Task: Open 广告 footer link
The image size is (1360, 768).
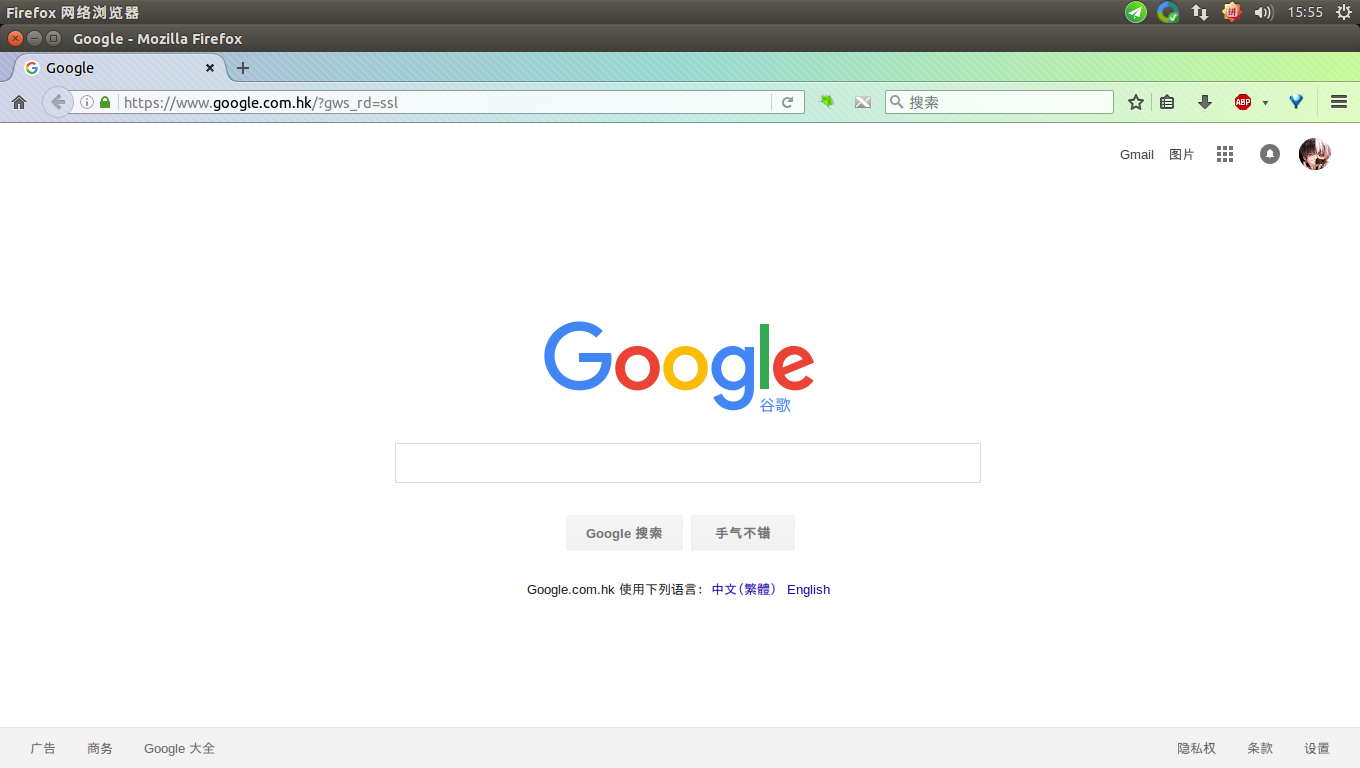Action: coord(43,748)
